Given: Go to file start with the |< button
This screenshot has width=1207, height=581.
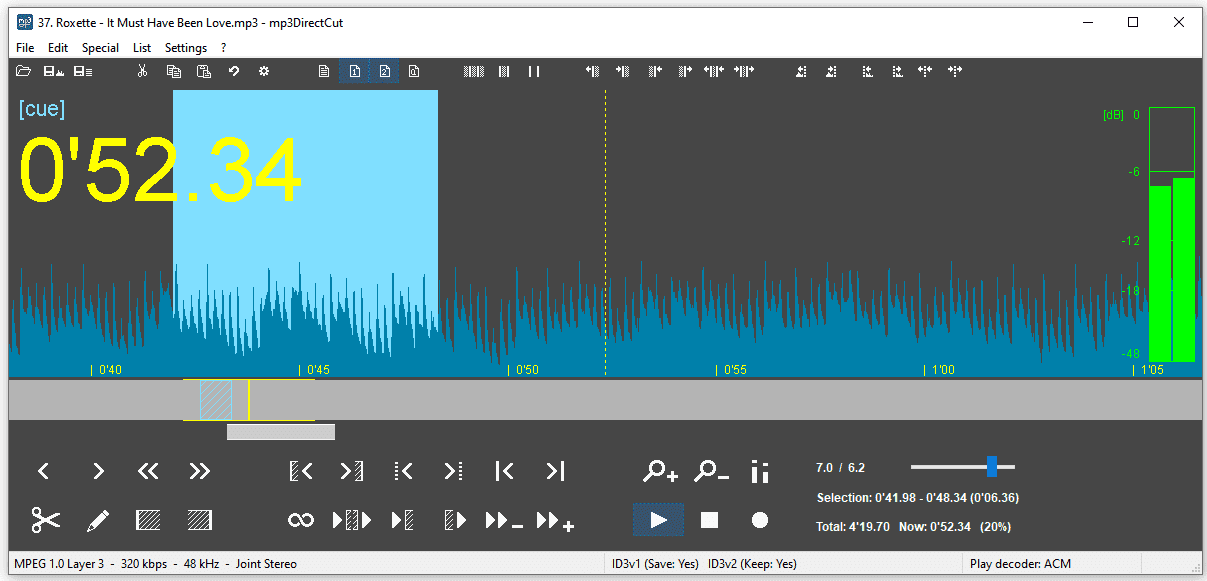Looking at the screenshot, I should tap(505, 471).
